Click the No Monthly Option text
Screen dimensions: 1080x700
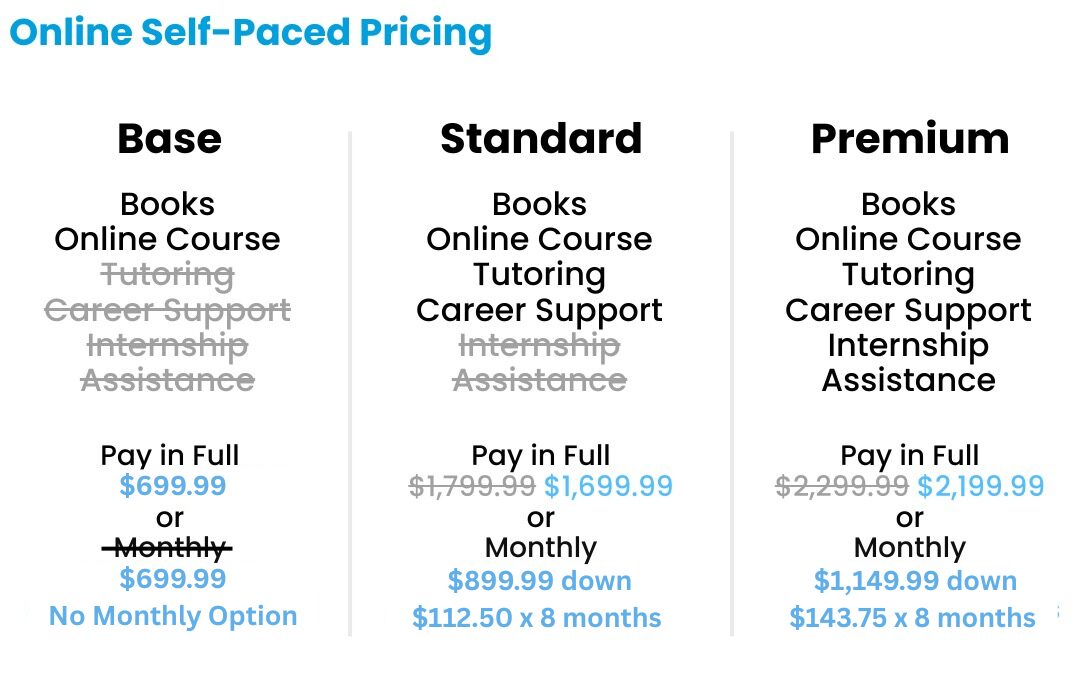tap(172, 616)
